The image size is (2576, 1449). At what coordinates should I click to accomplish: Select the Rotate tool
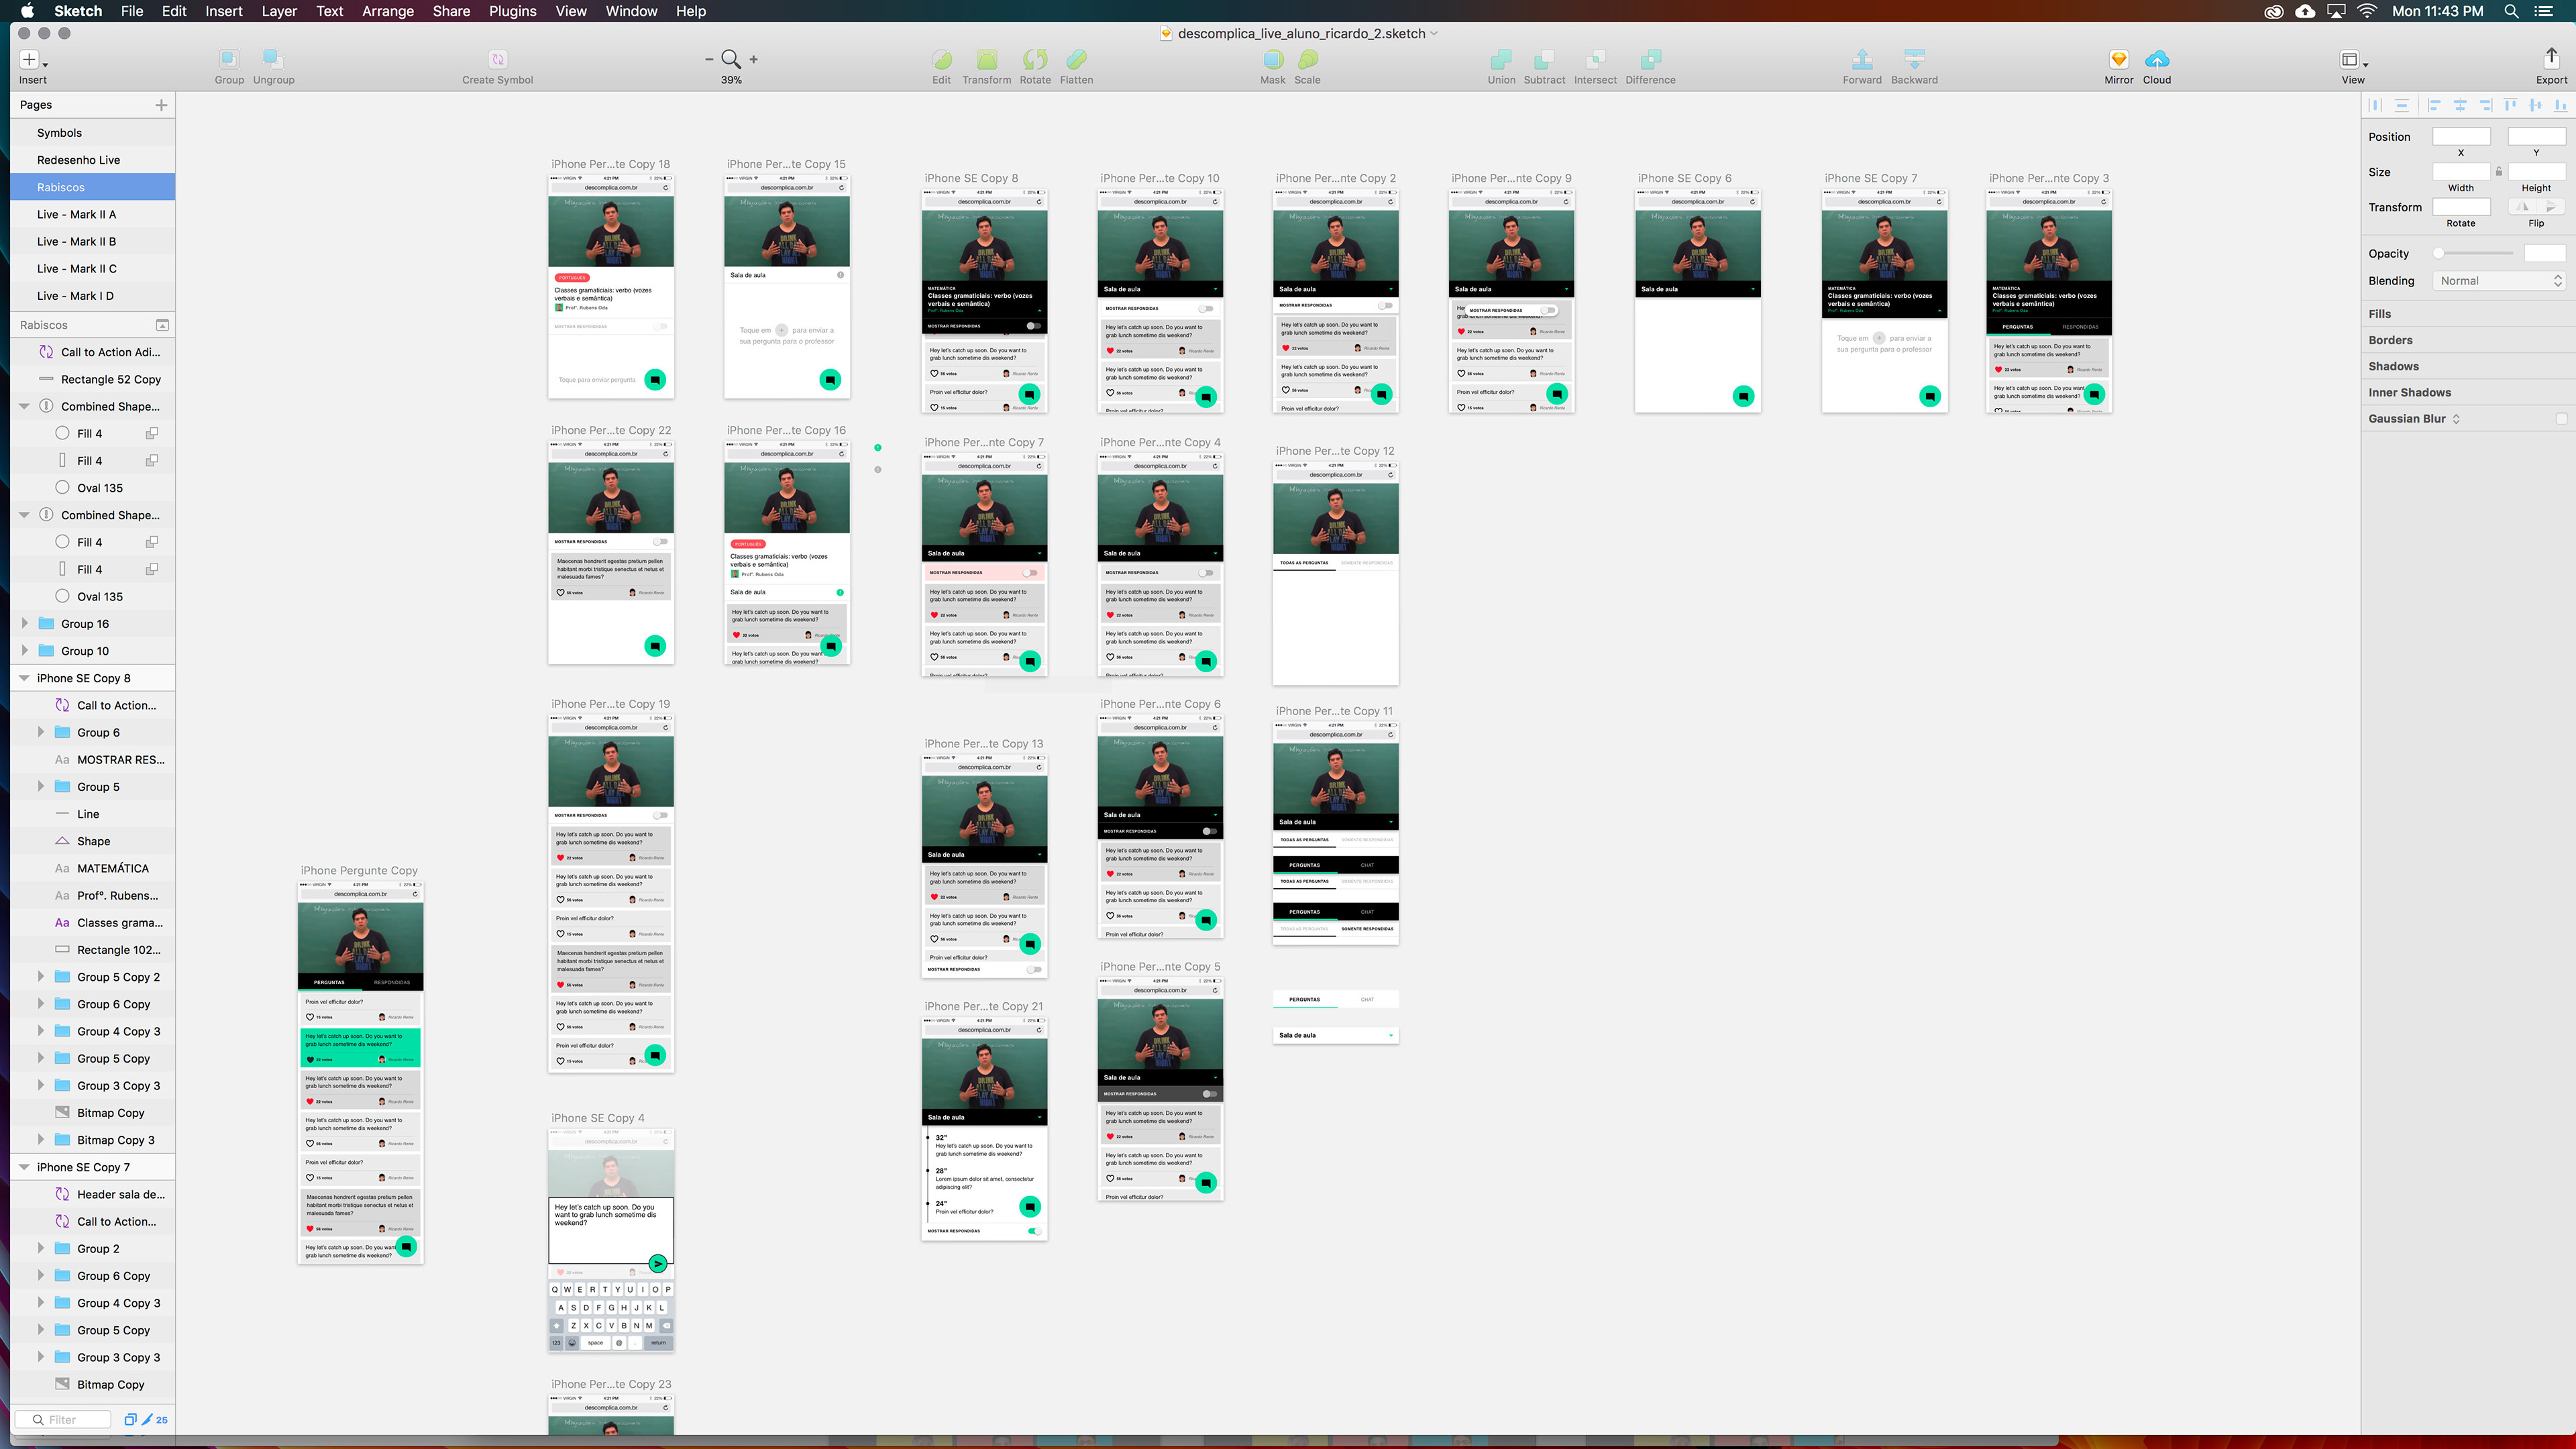(x=1035, y=59)
